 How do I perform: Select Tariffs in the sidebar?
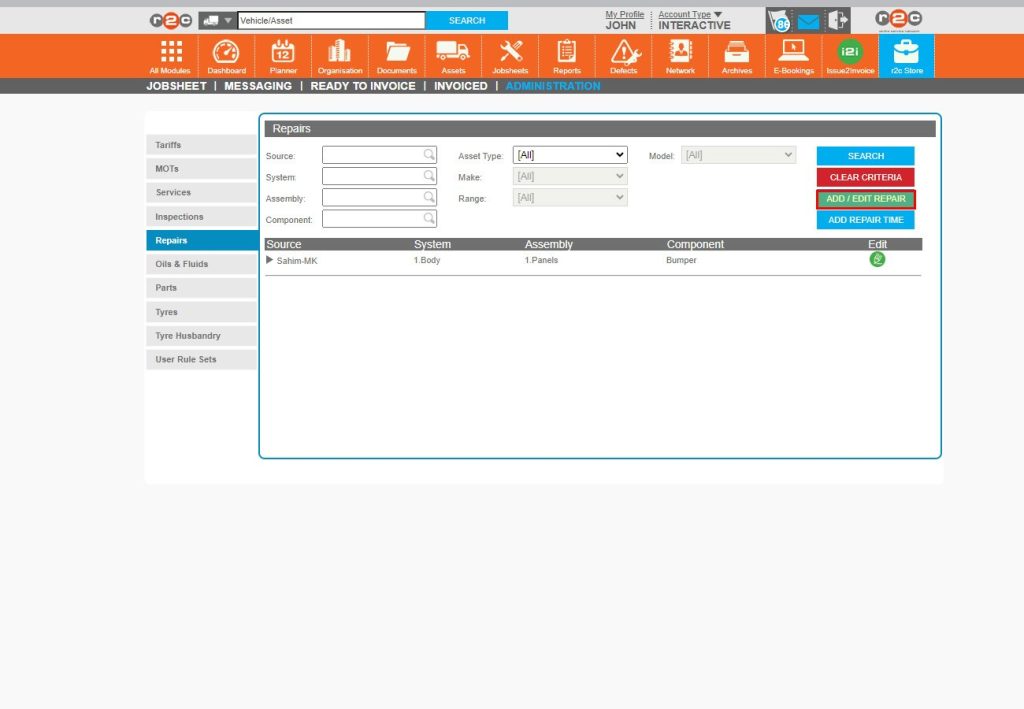point(202,145)
